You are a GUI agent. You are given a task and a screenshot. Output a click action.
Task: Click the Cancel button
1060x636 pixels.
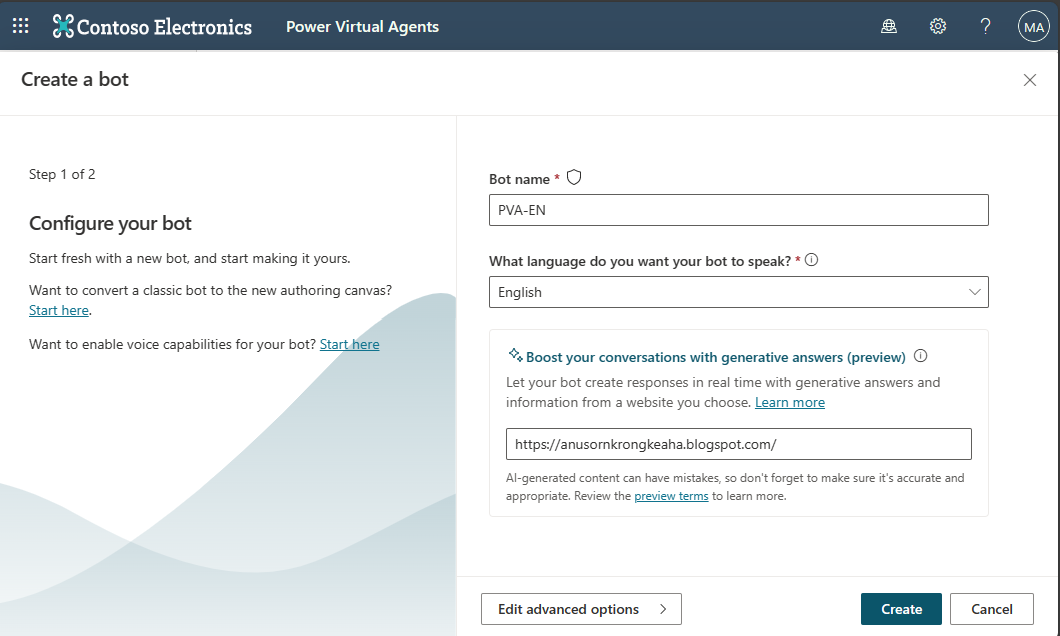click(992, 609)
